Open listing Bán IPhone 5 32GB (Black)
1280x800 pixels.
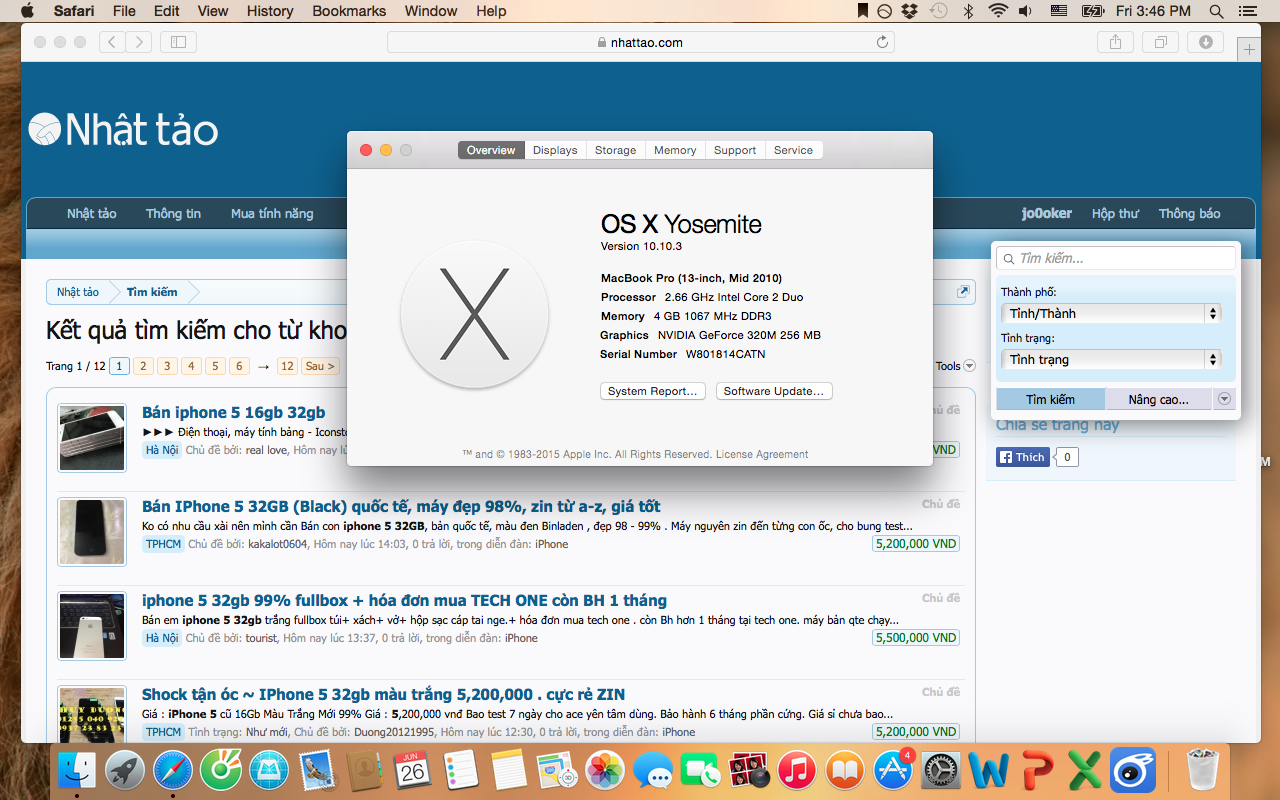point(401,506)
